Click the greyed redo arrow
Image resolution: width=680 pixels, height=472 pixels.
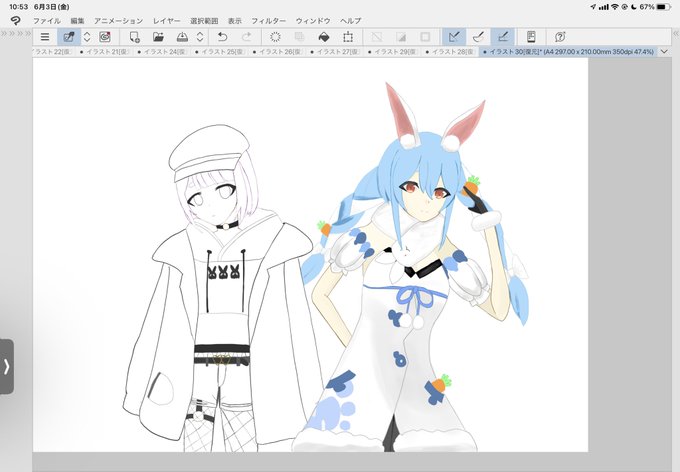pos(246,37)
